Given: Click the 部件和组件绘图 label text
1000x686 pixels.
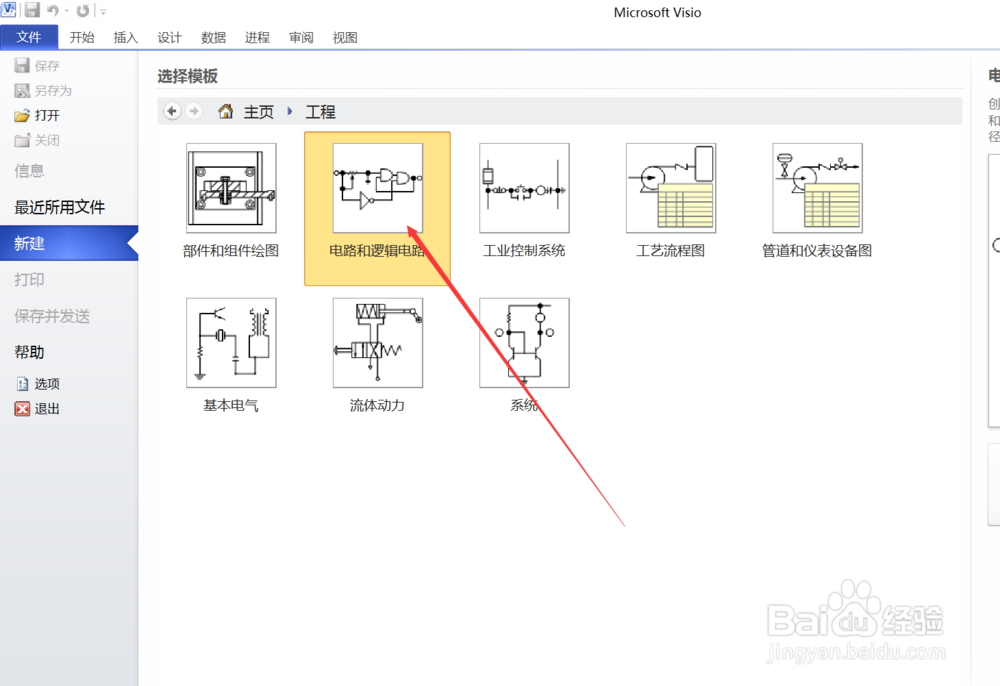Looking at the screenshot, I should click(x=231, y=251).
